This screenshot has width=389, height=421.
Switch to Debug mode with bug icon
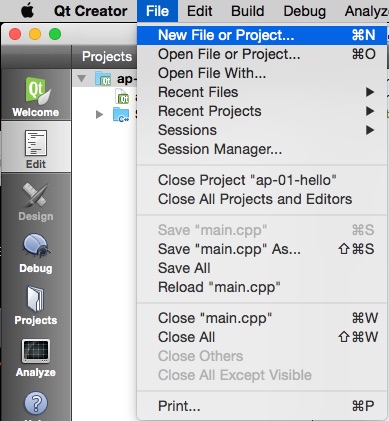(36, 253)
